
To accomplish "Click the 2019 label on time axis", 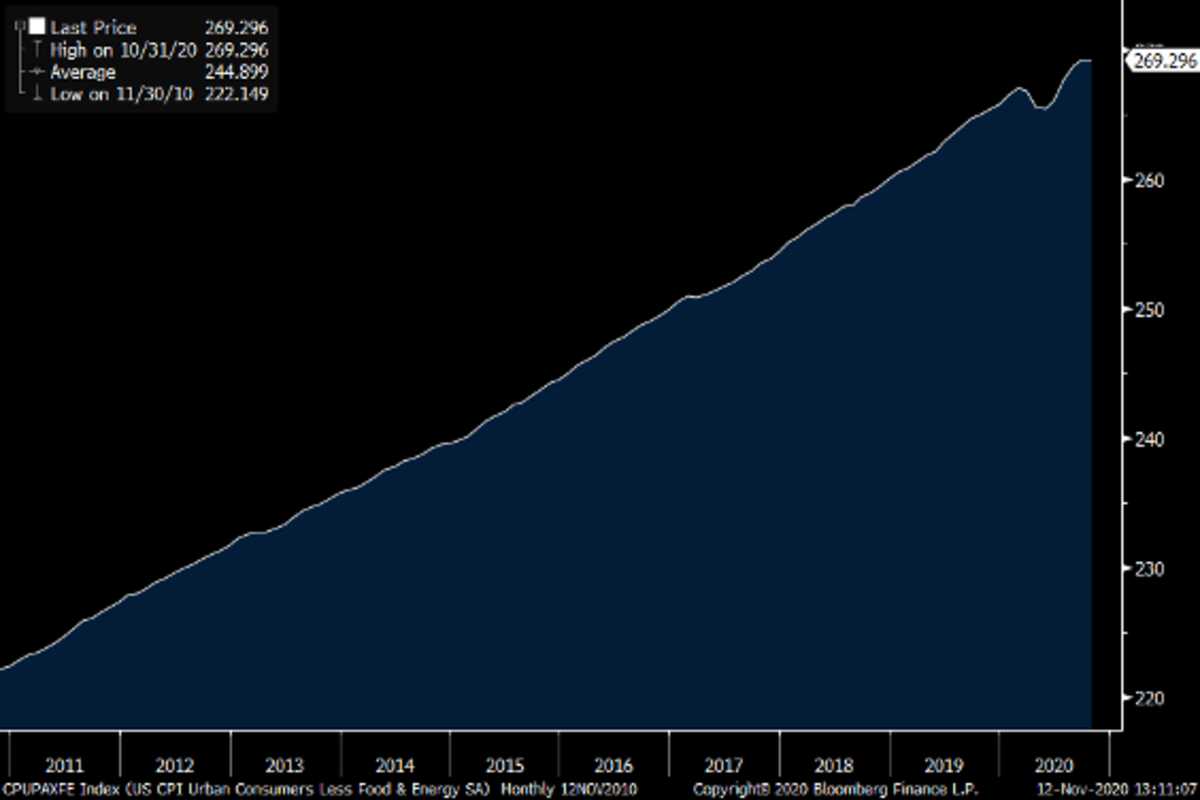I will tap(943, 766).
